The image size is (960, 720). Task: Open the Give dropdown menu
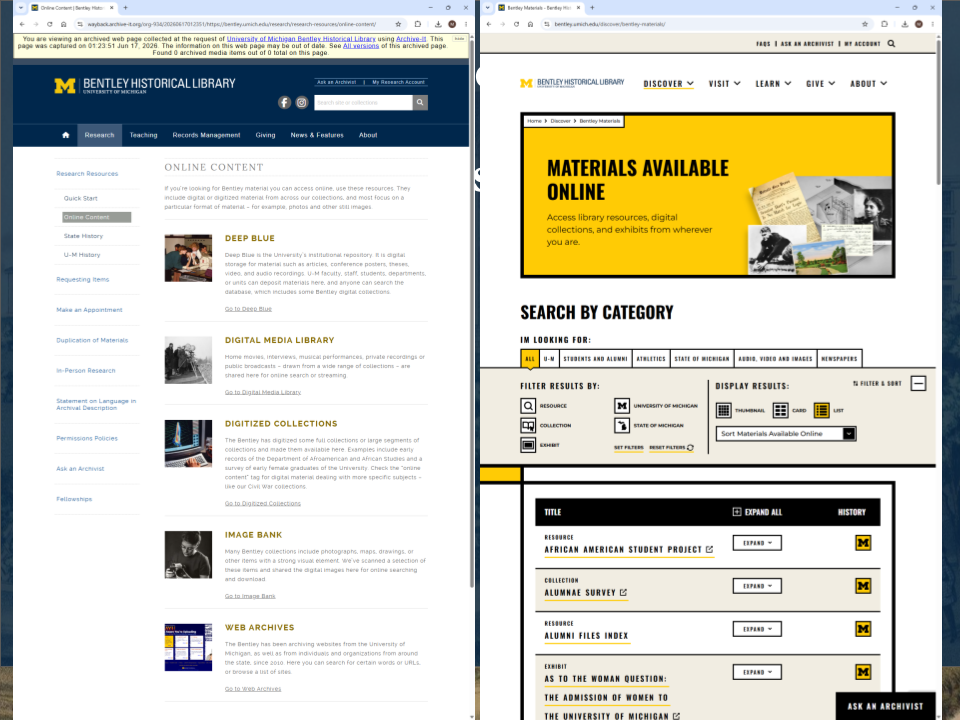coord(820,84)
